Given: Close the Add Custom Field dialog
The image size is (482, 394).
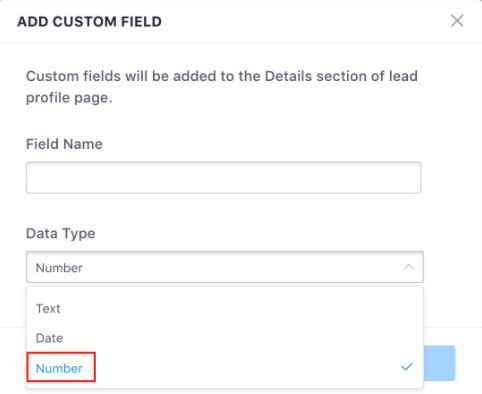Looking at the screenshot, I should click(x=457, y=21).
